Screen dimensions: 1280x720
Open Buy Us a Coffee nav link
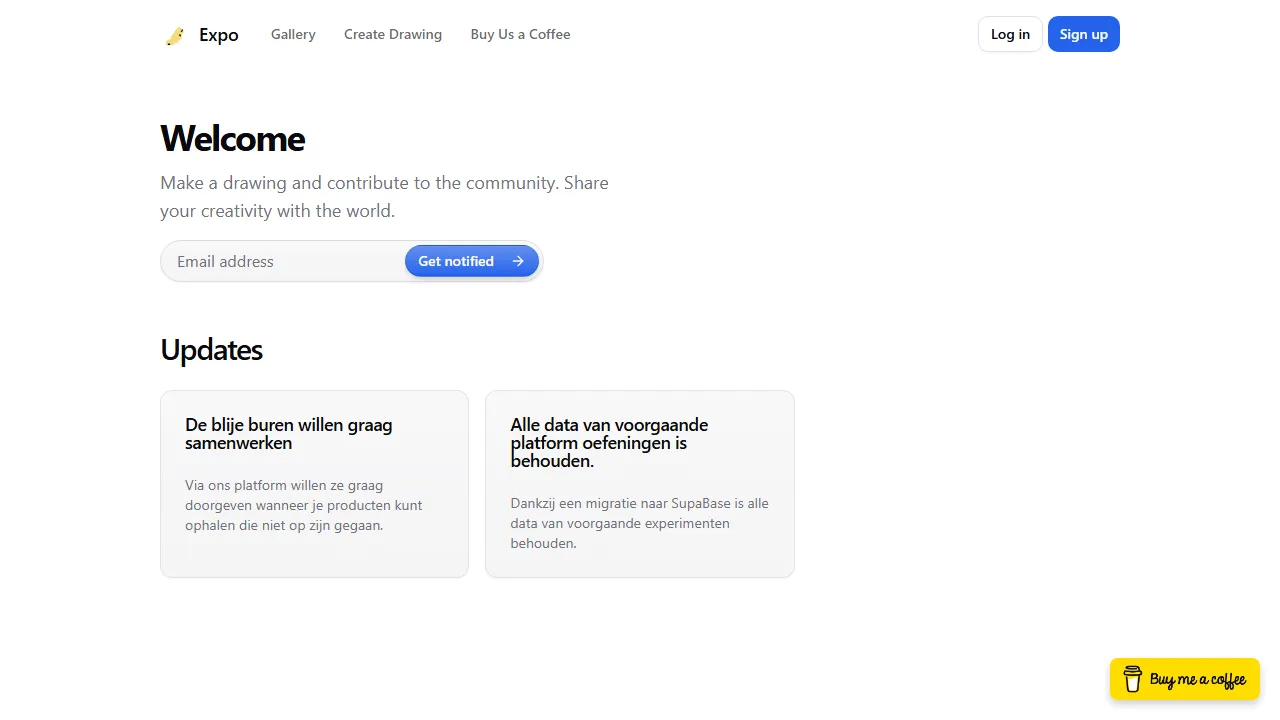pos(520,34)
